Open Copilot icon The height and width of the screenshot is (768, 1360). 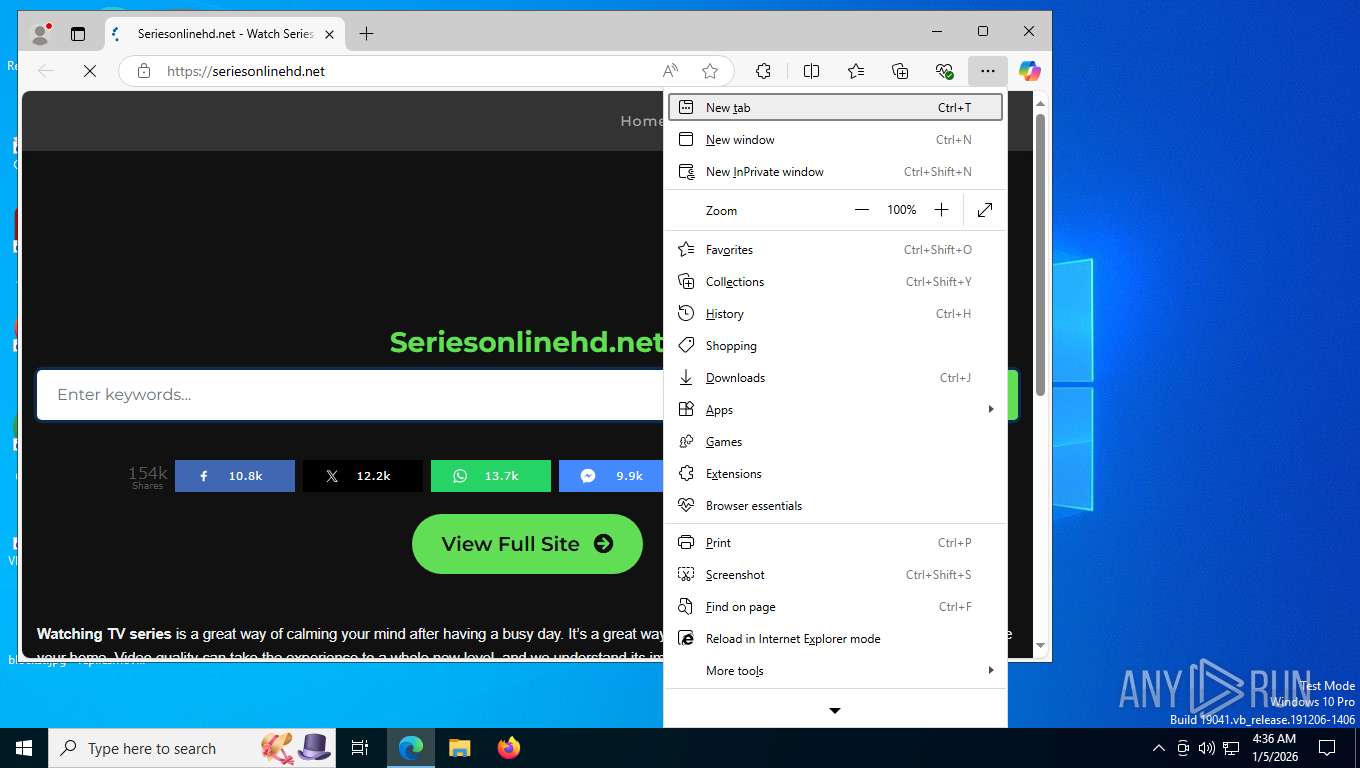point(1030,71)
